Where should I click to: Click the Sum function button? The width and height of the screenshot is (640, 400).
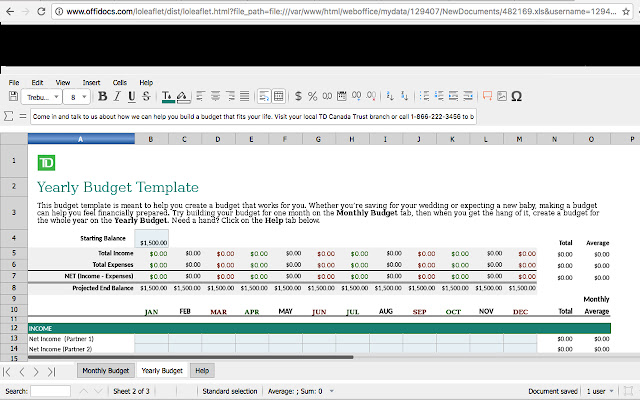(9, 117)
